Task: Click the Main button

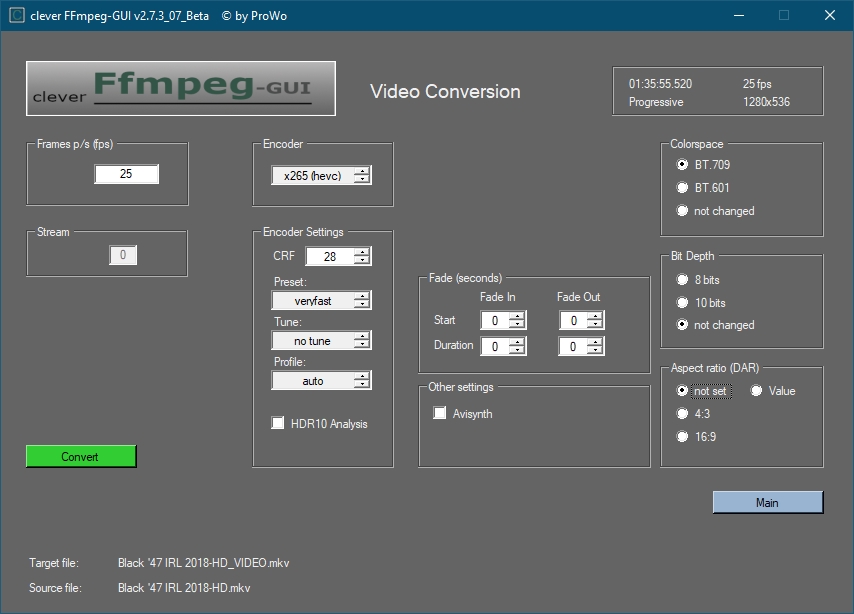Action: click(767, 502)
